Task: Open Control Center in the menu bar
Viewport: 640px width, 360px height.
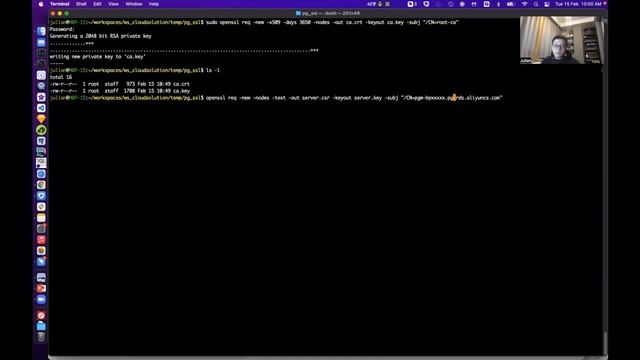Action: click(x=547, y=4)
